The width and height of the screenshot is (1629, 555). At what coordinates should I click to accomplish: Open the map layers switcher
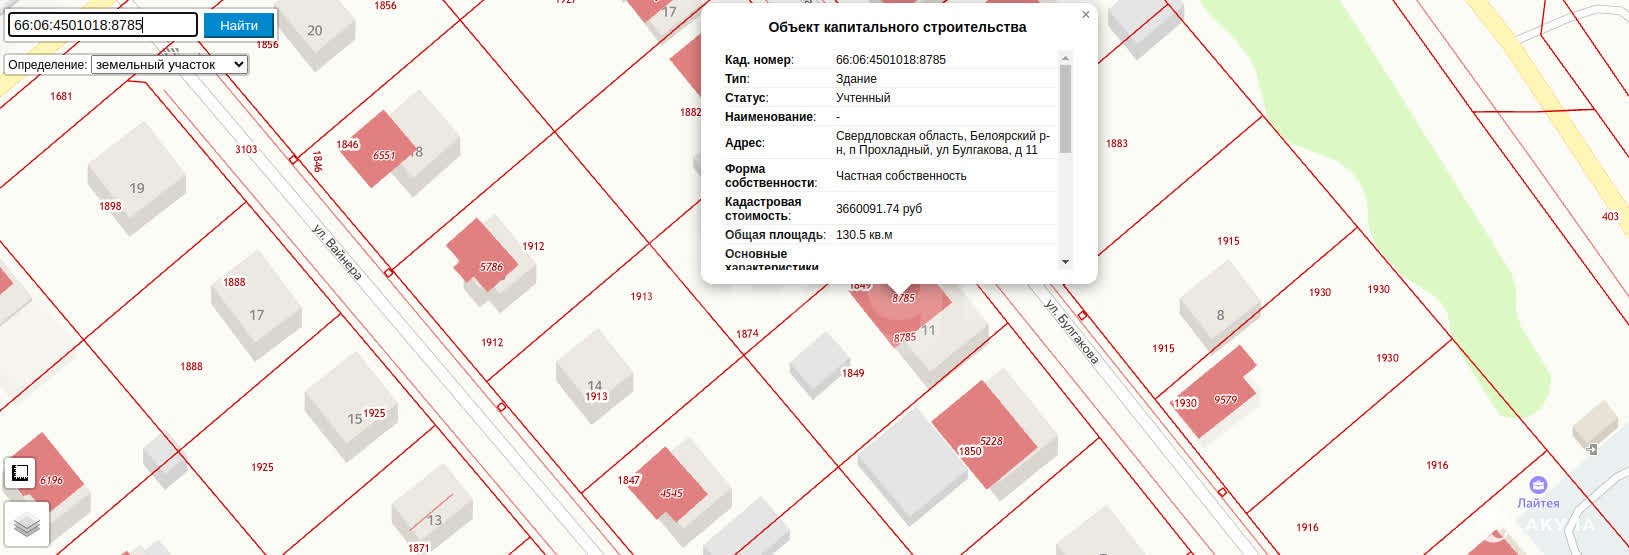27,524
